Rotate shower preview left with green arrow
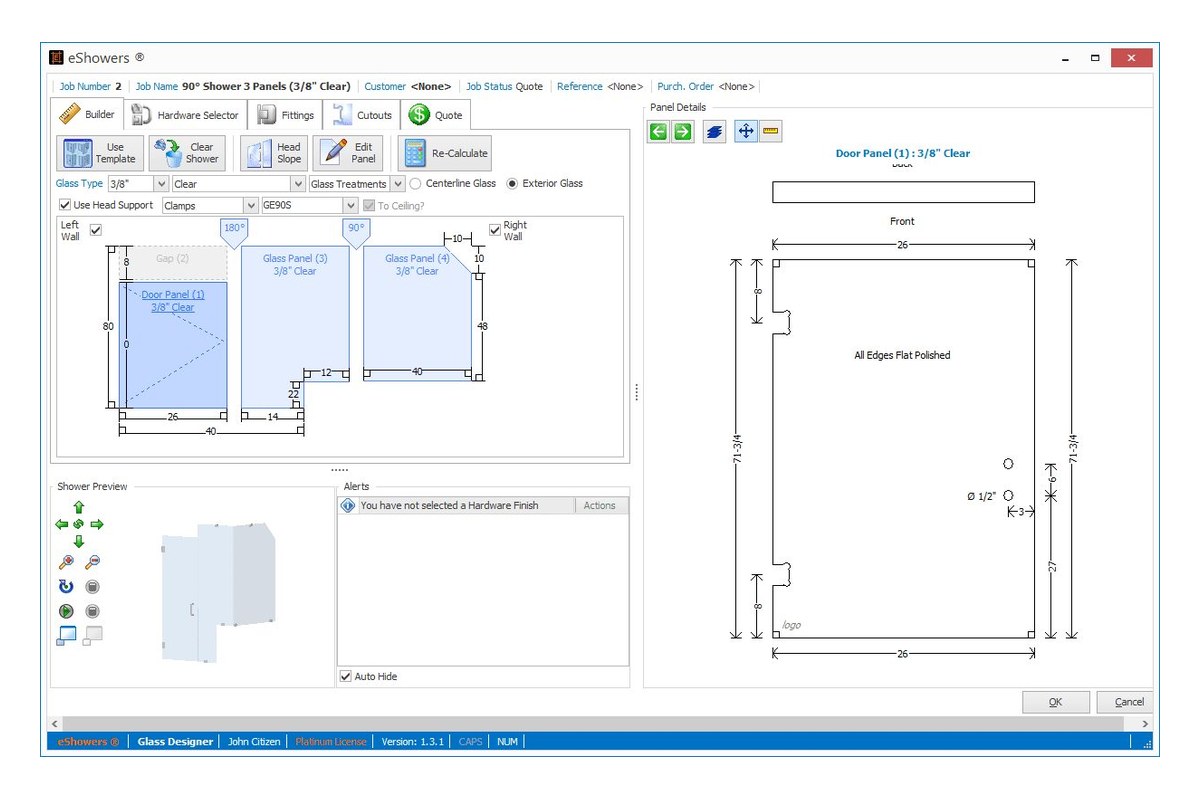This screenshot has width=1200, height=800. click(x=62, y=524)
